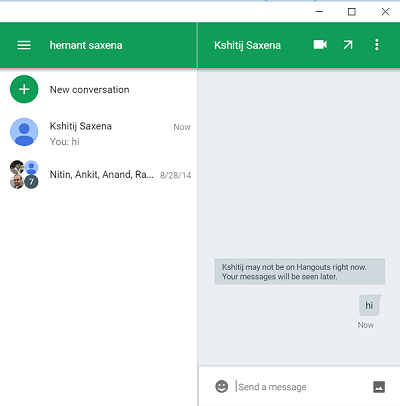Image resolution: width=400 pixels, height=406 pixels.
Task: Open the Nitin, Ankit, Anand group chat
Action: pyautogui.click(x=99, y=175)
